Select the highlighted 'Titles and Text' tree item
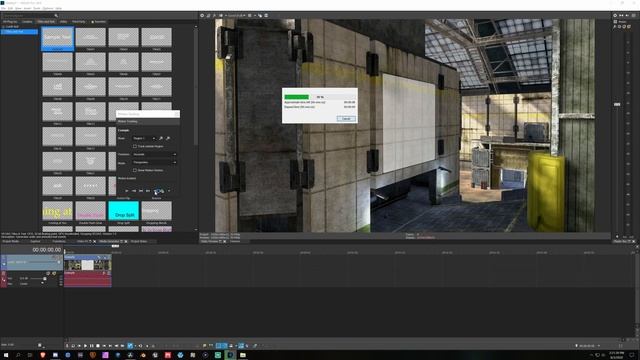Image resolution: width=640 pixels, height=360 pixels. tap(19, 31)
